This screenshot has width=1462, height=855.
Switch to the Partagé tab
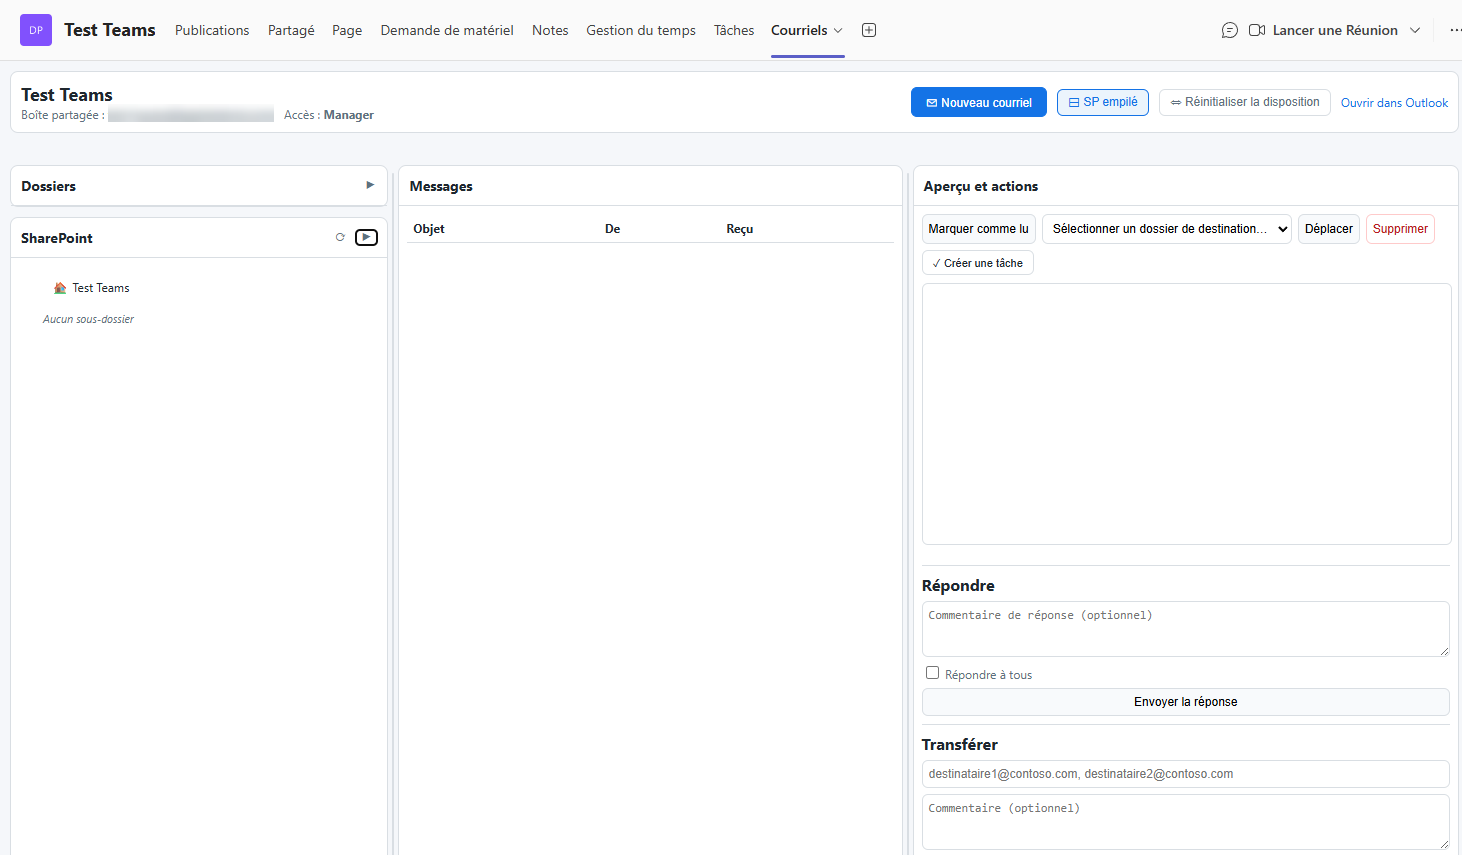click(x=291, y=30)
